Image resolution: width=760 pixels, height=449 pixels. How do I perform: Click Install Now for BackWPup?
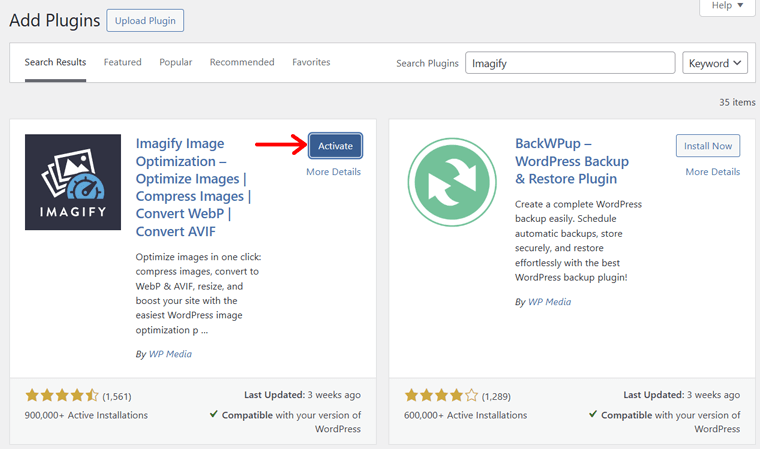708,145
